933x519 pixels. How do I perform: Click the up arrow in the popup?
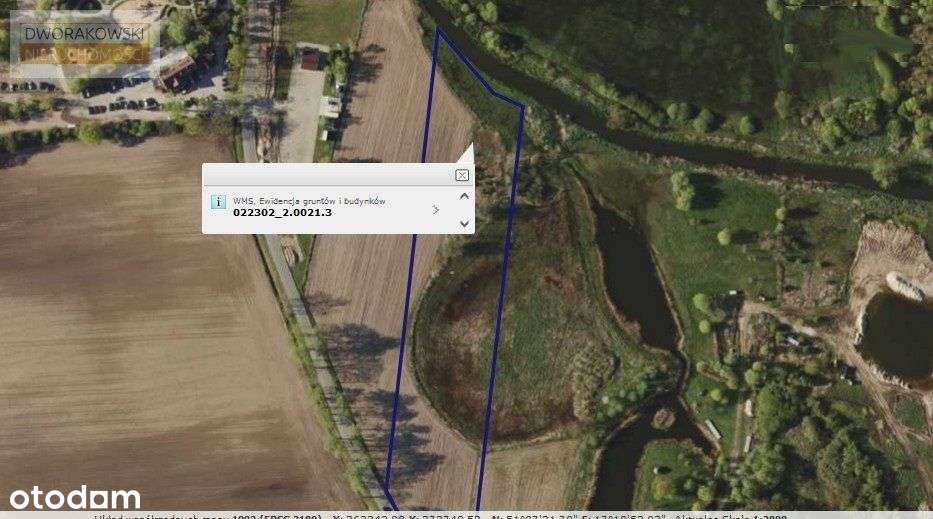(464, 196)
